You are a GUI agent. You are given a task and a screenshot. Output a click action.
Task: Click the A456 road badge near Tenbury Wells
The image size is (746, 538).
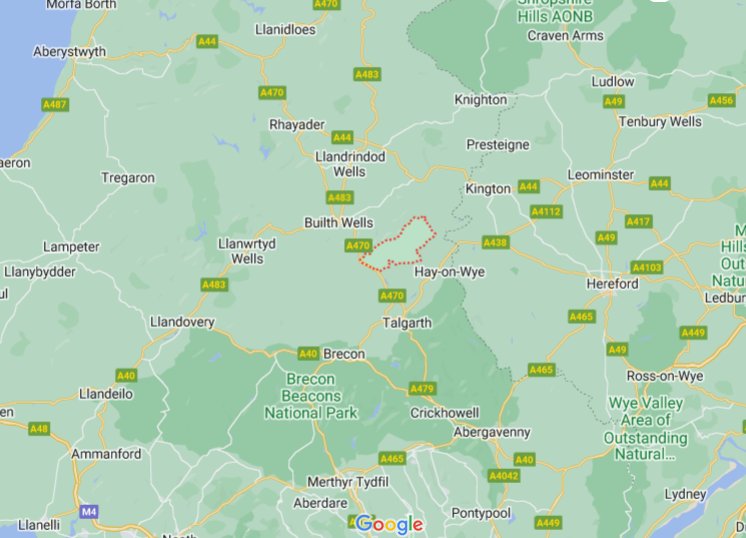(x=721, y=100)
